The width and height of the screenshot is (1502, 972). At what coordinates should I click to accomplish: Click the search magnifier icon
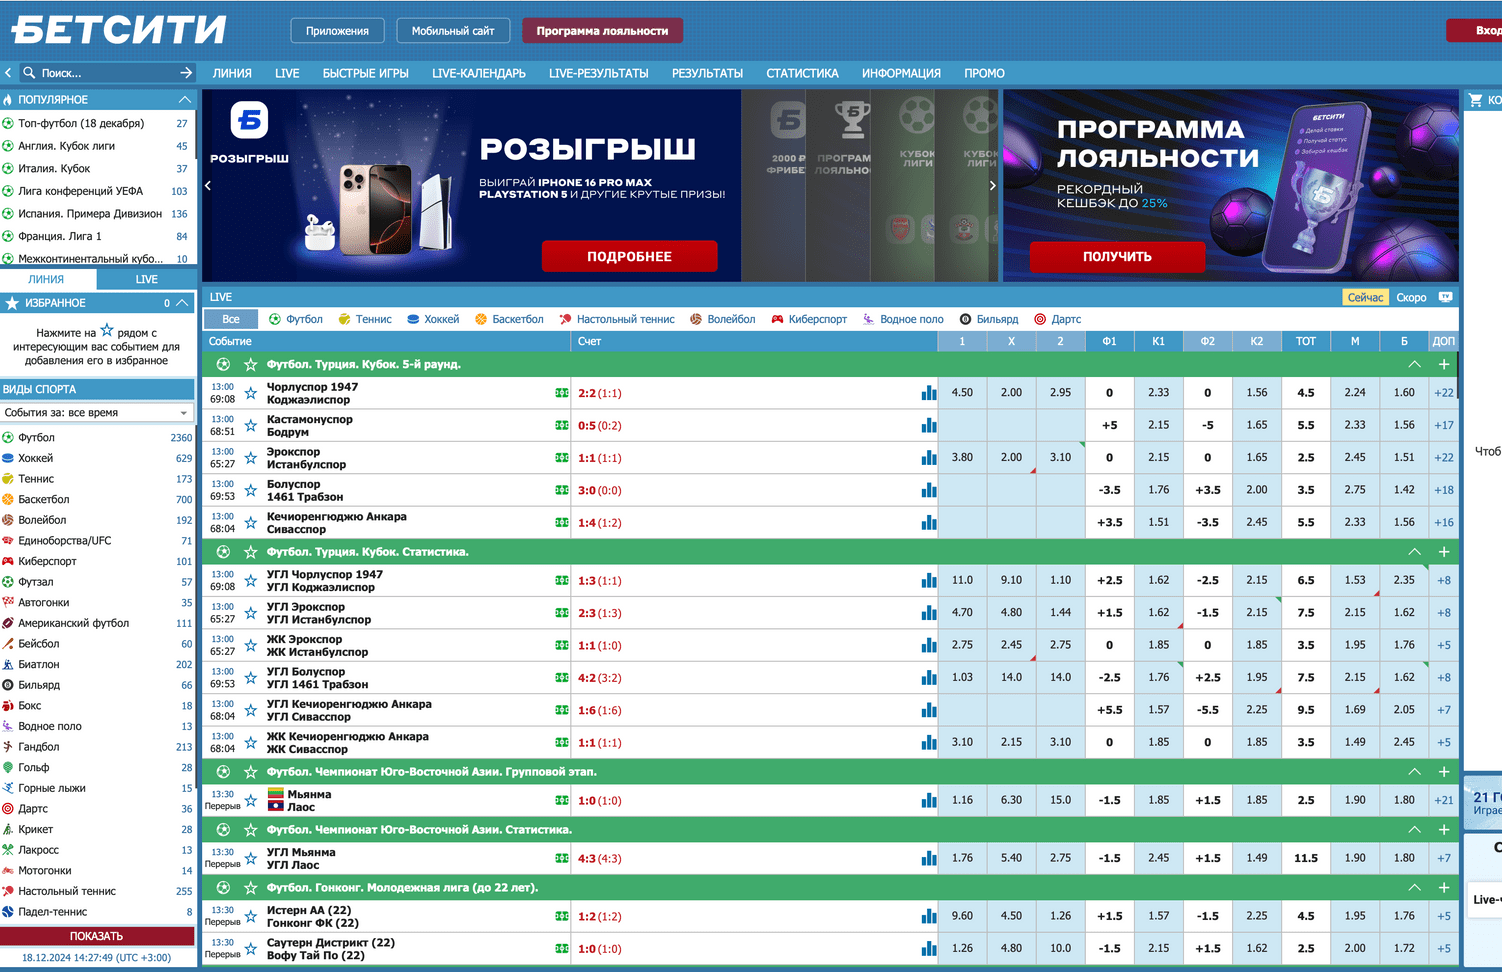coord(29,73)
